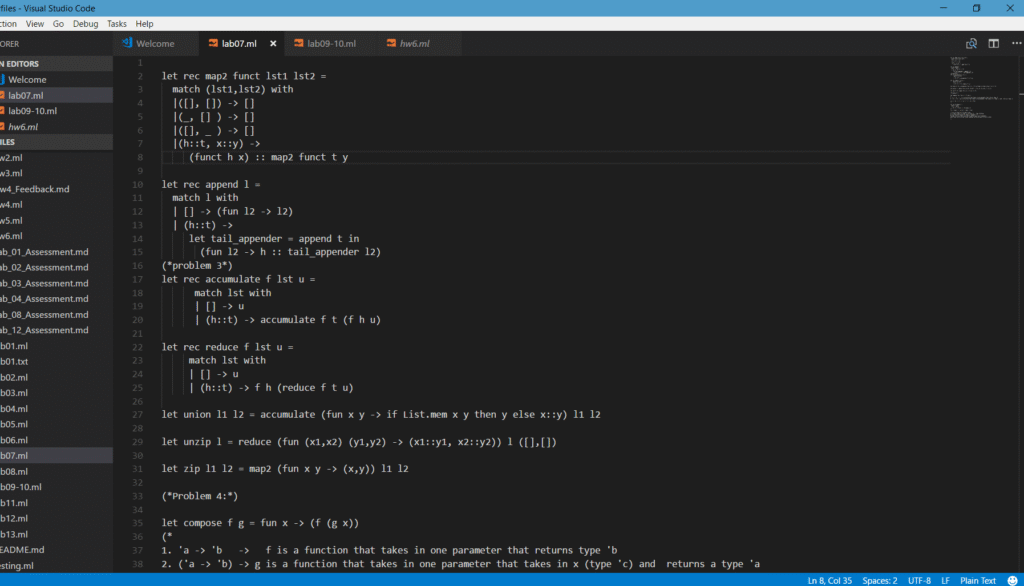1024x586 pixels.
Task: Select Welcome in Open Editors list
Action: (x=56, y=80)
